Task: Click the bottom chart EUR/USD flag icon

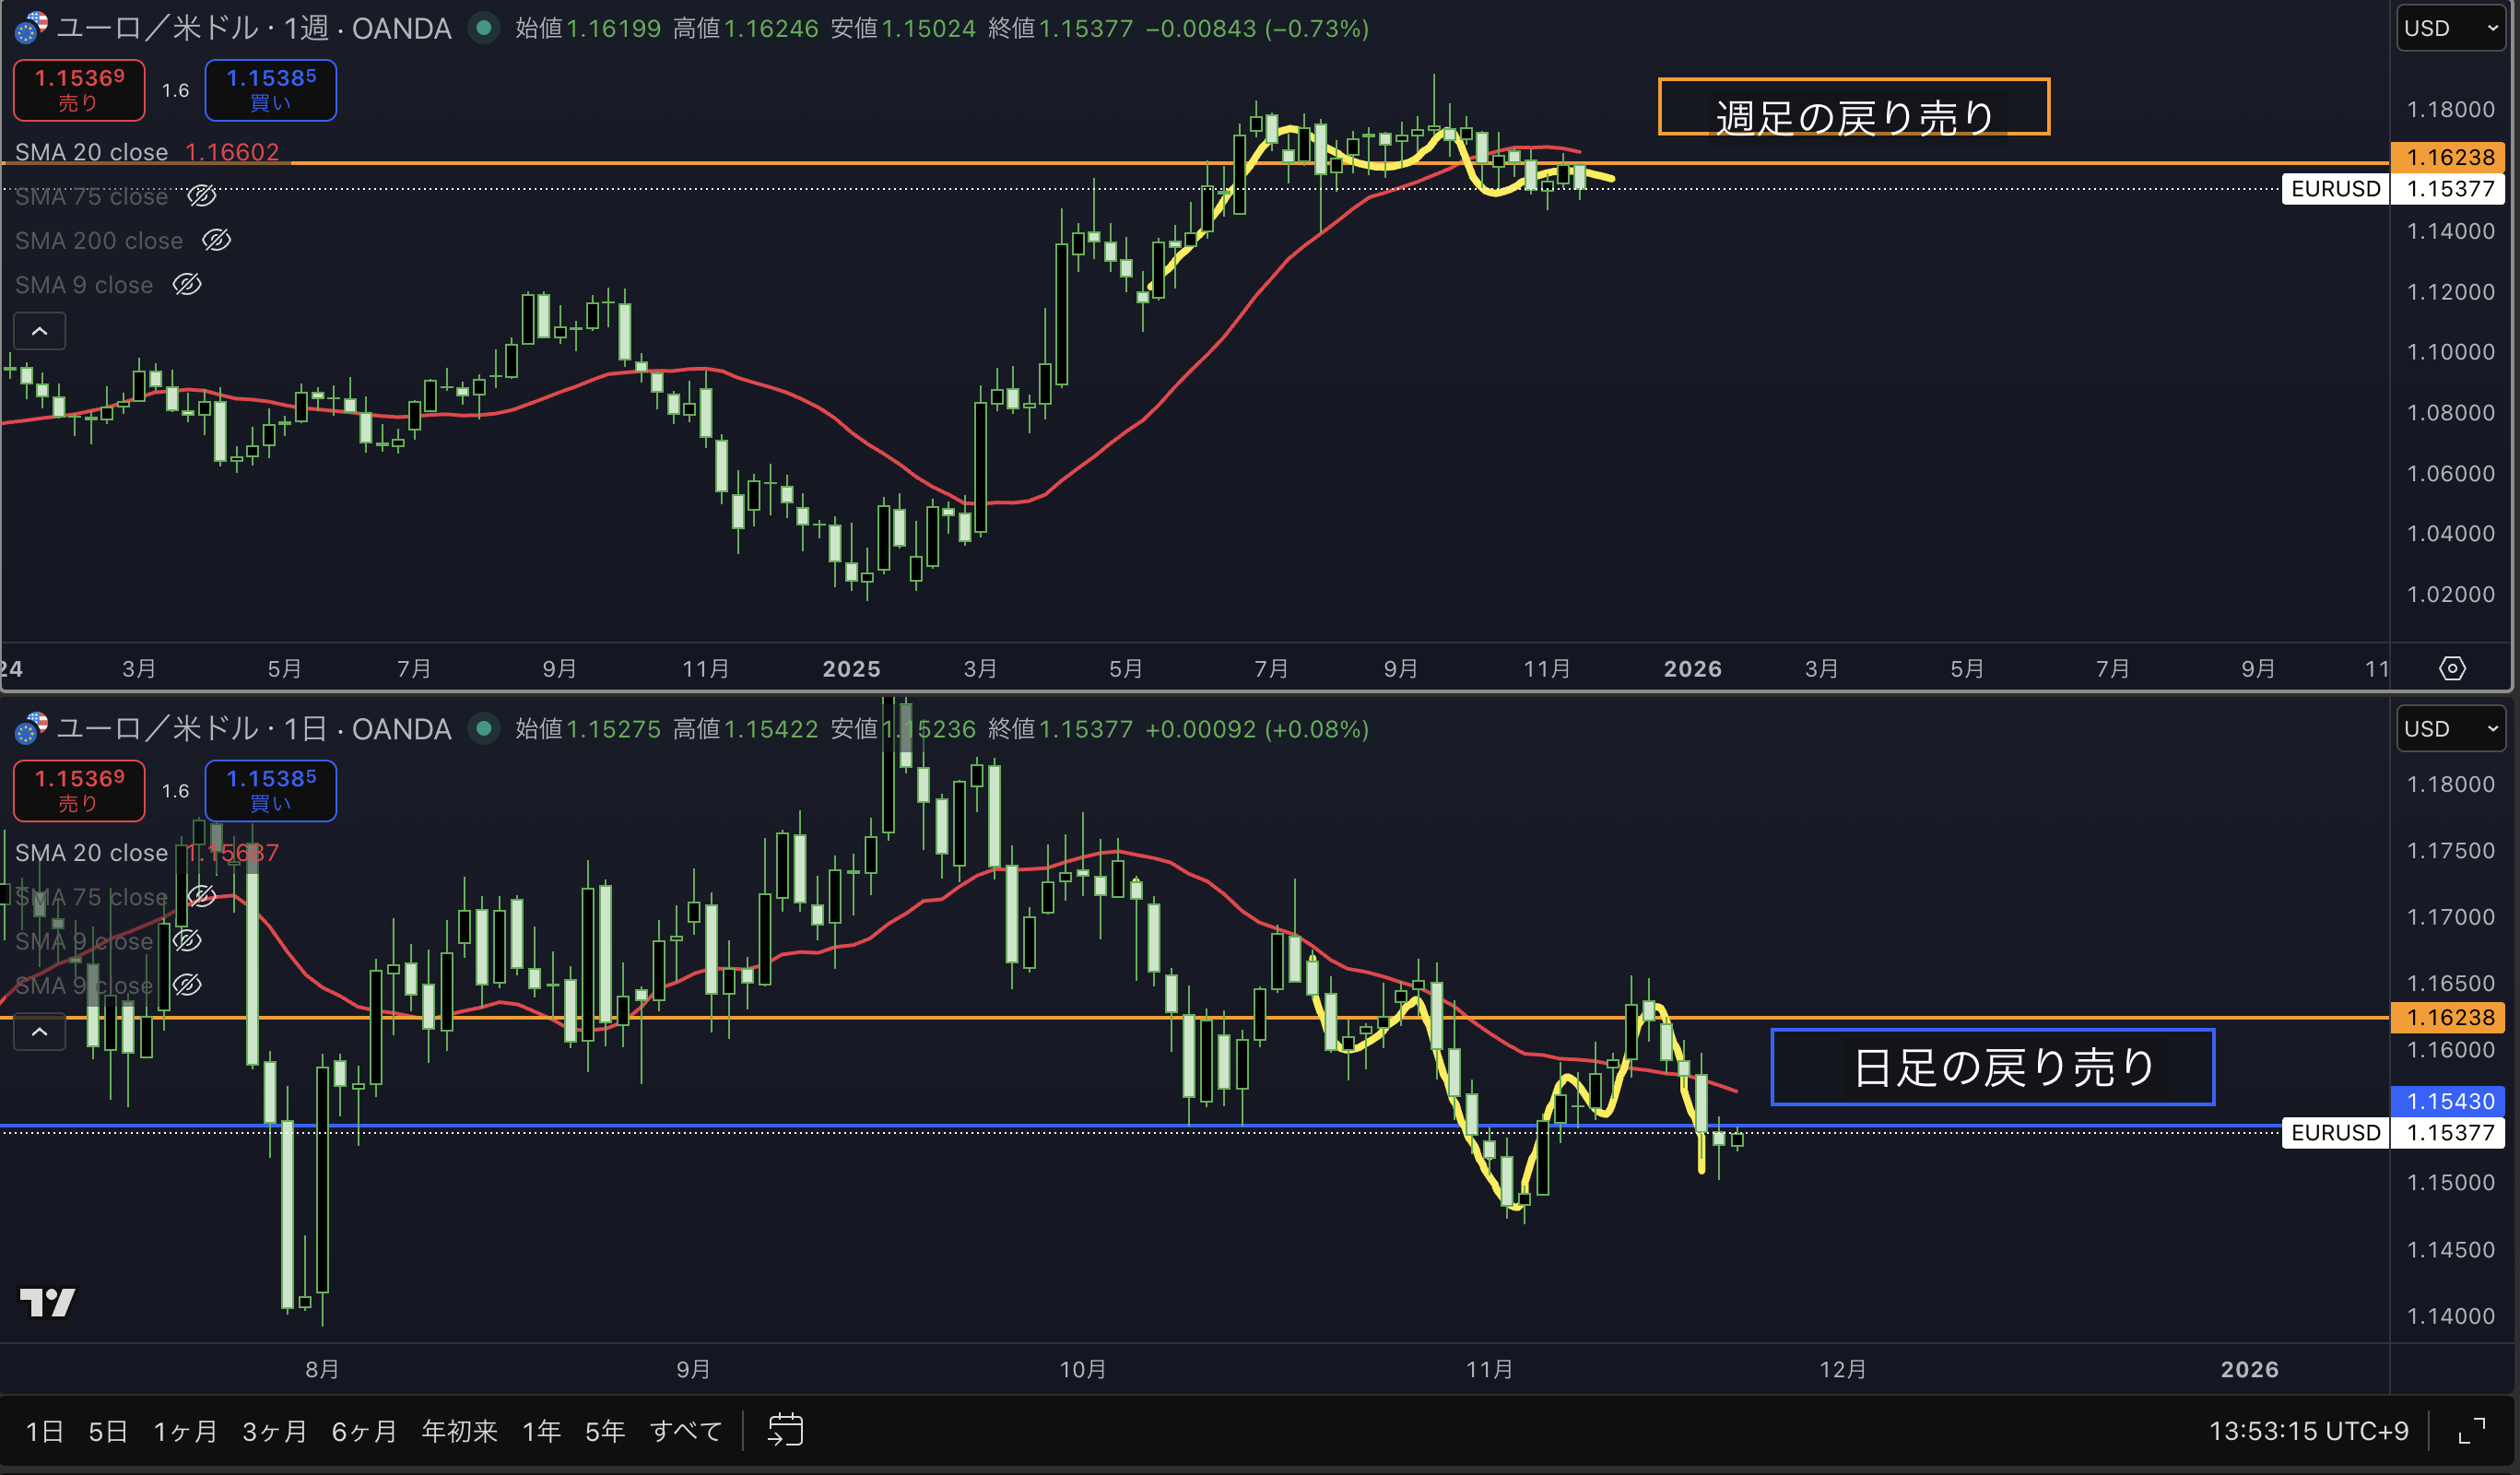Action: pos(30,728)
